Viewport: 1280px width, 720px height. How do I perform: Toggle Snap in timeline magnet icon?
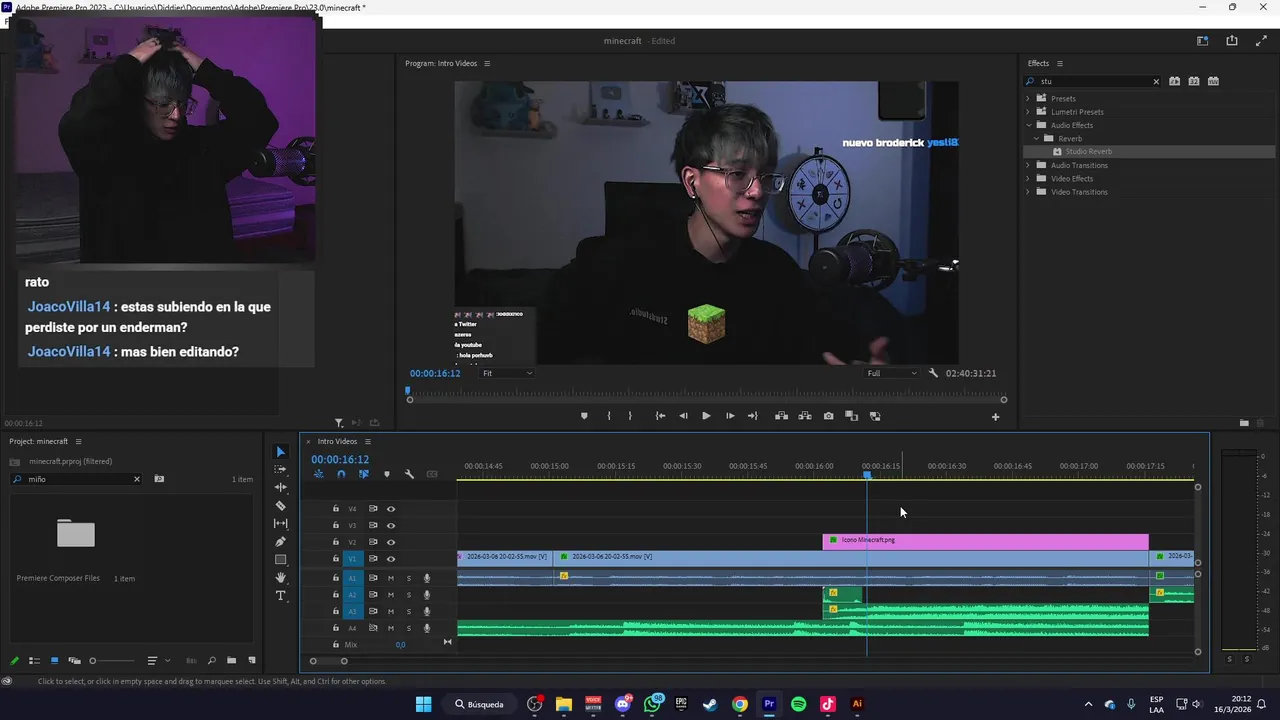pyautogui.click(x=341, y=474)
